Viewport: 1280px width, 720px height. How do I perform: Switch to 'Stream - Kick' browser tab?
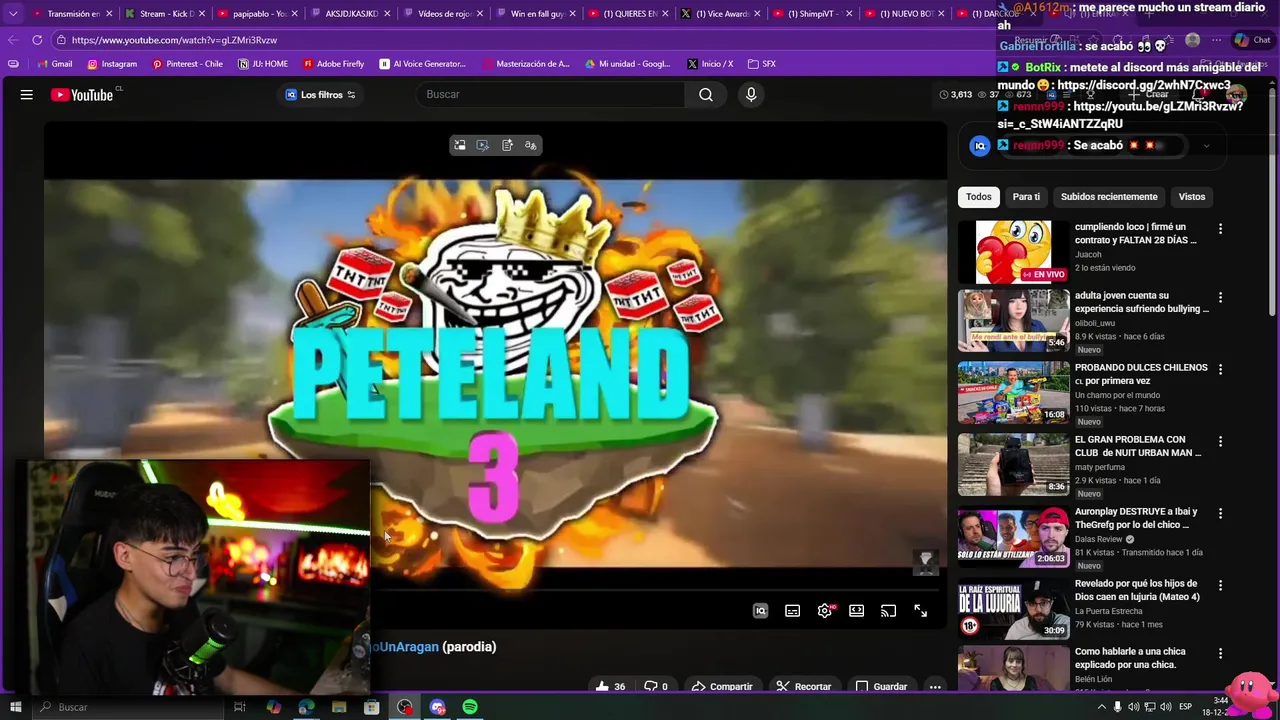pyautogui.click(x=165, y=14)
